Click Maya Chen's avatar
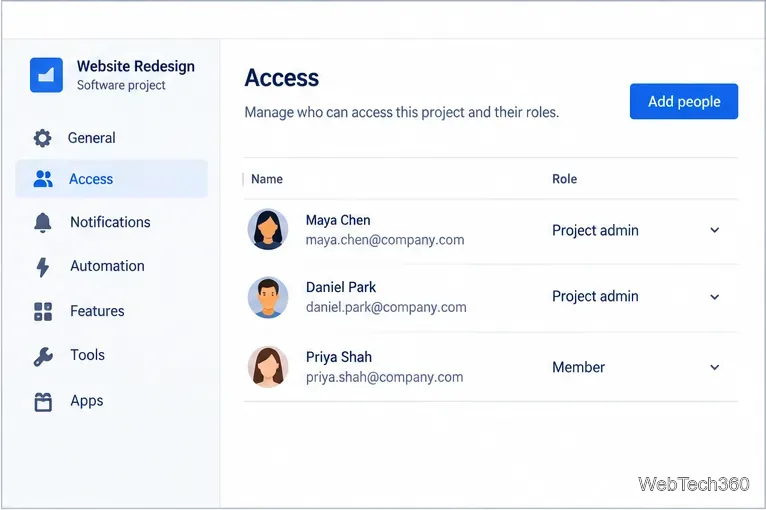This screenshot has height=510, width=766. click(268, 230)
